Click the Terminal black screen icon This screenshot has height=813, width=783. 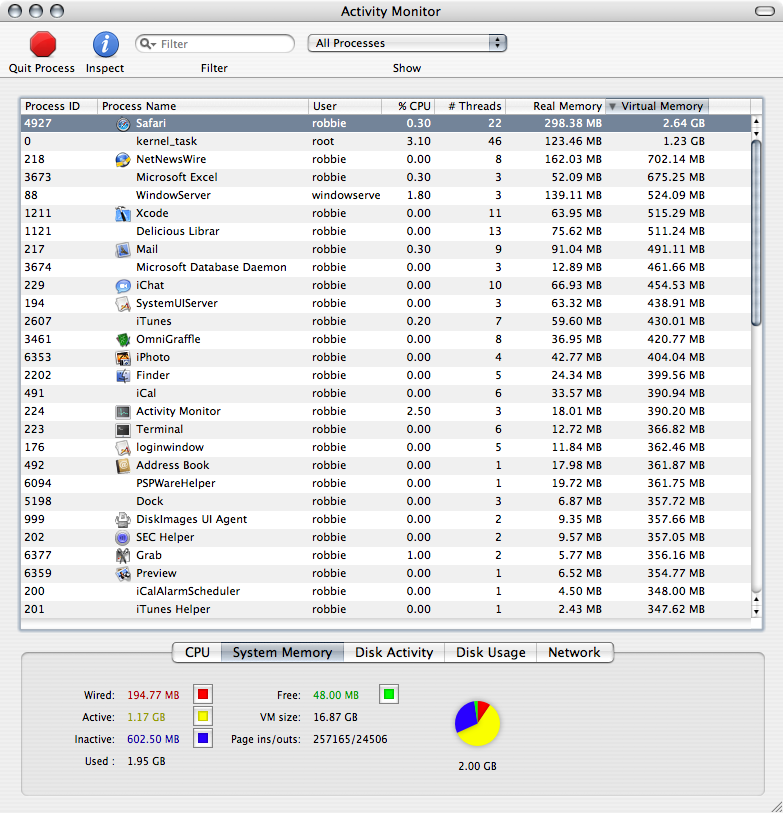pos(123,430)
